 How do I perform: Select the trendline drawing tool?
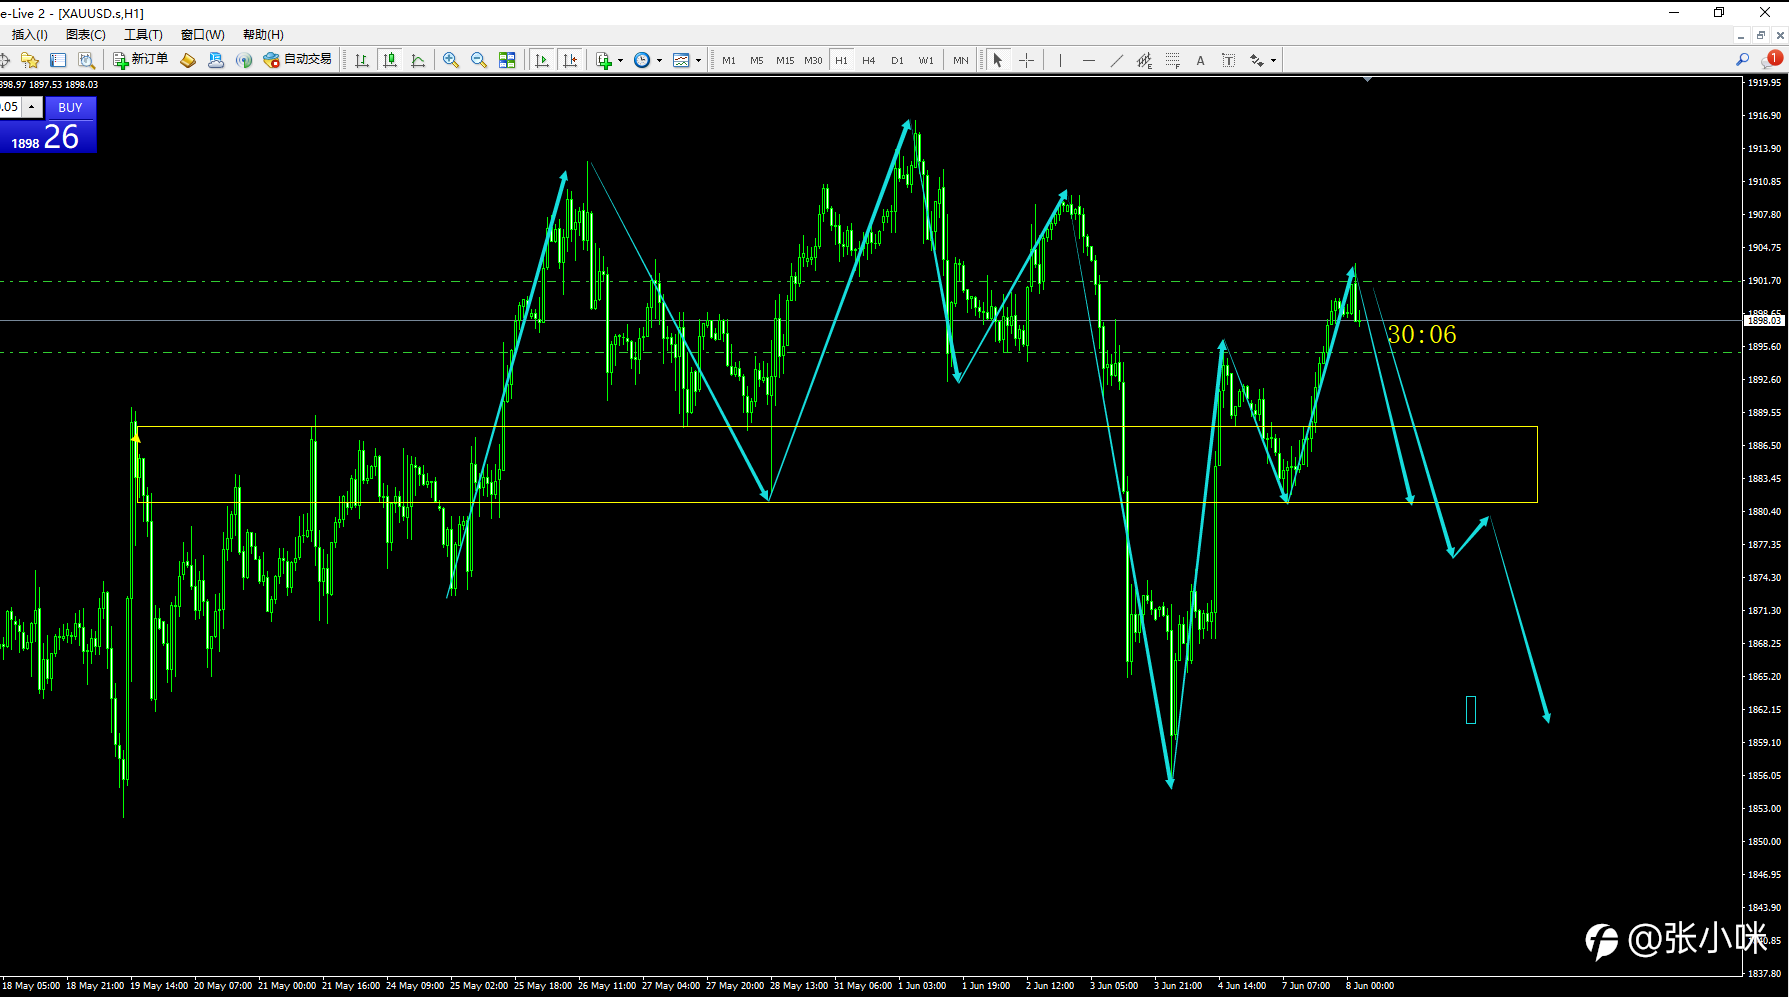[1116, 60]
